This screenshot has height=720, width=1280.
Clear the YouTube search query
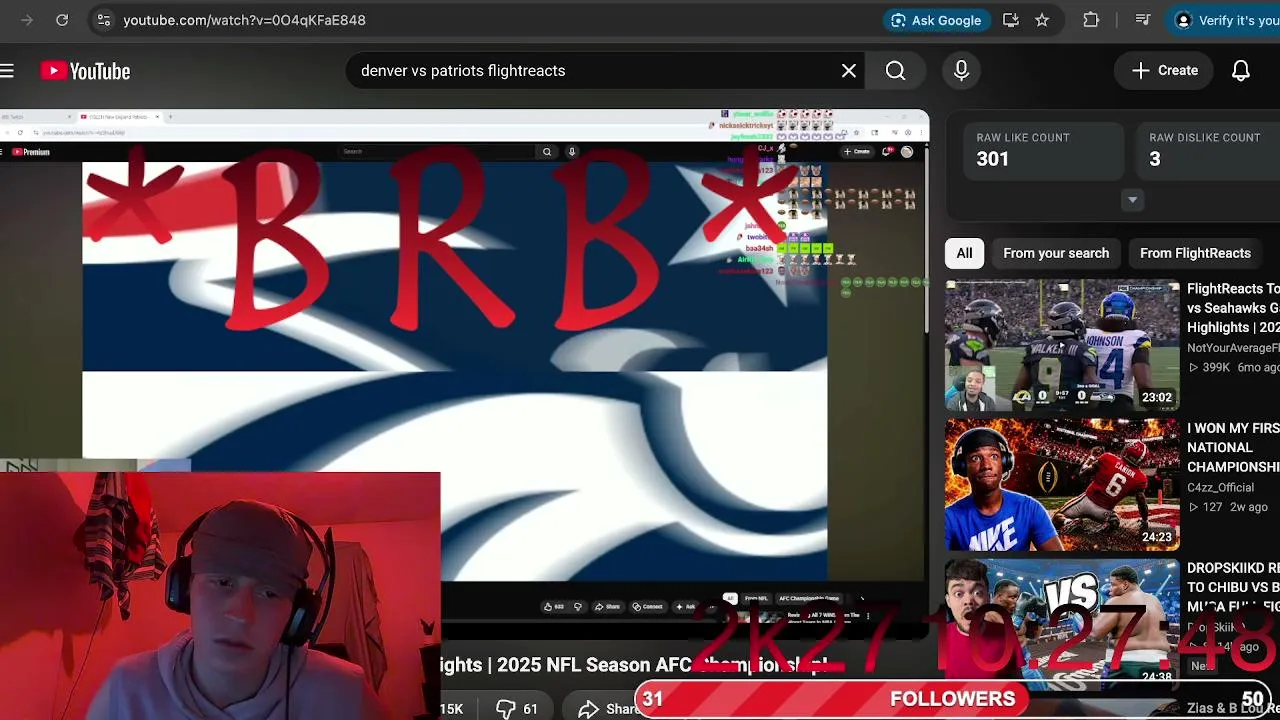(849, 71)
